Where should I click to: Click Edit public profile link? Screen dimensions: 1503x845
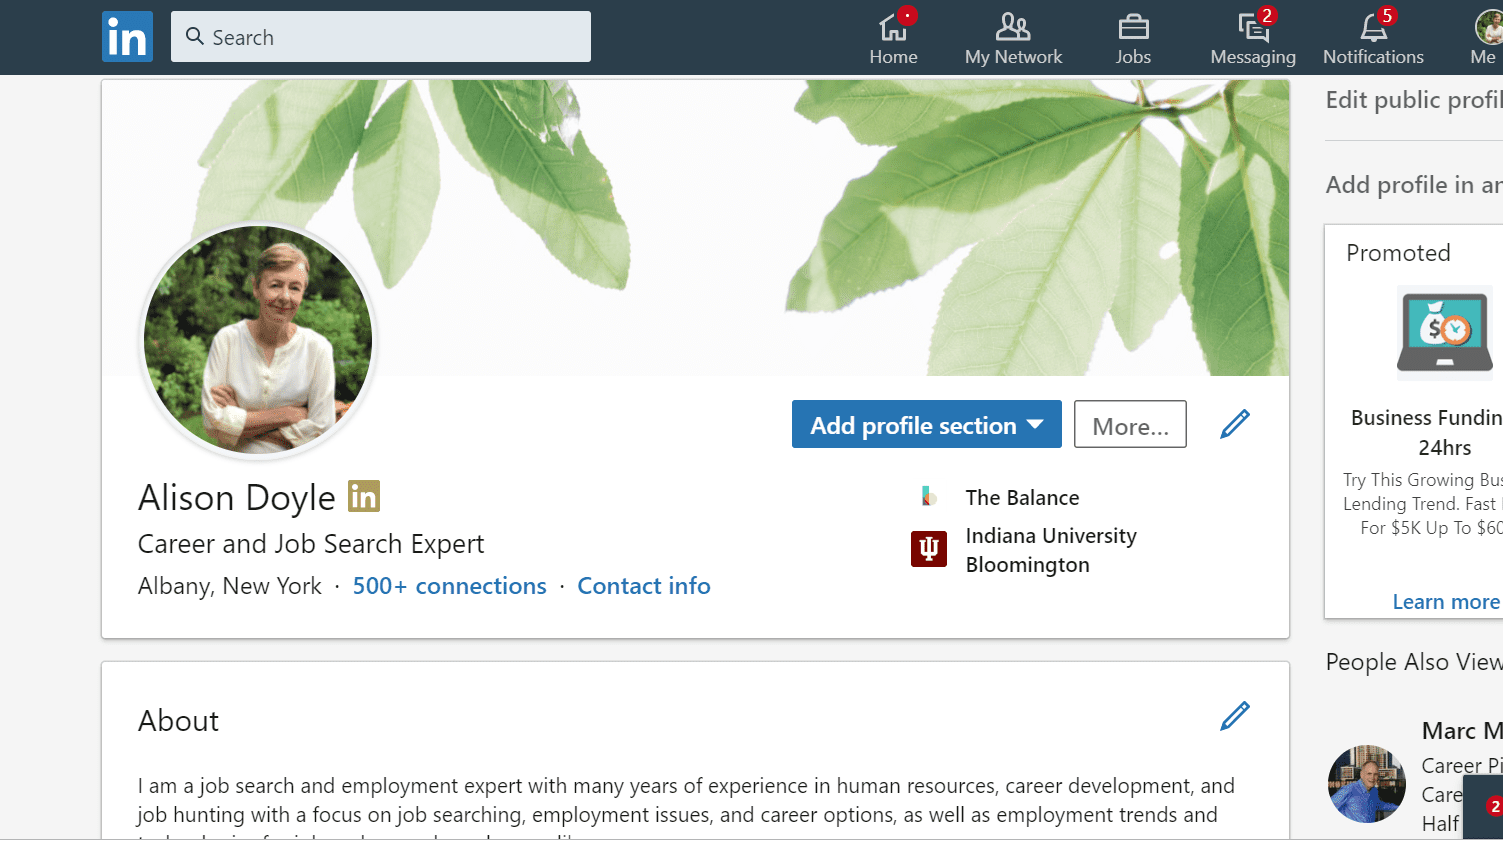(1414, 100)
